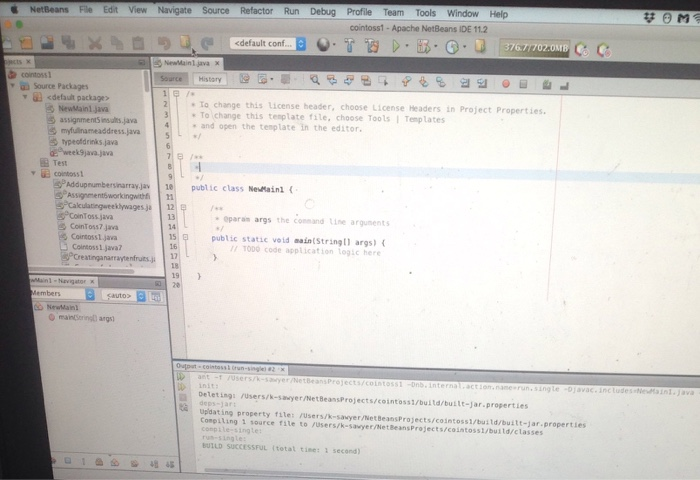Open the Run Project dropdown arrow
This screenshot has height=480, width=700.
407,46
